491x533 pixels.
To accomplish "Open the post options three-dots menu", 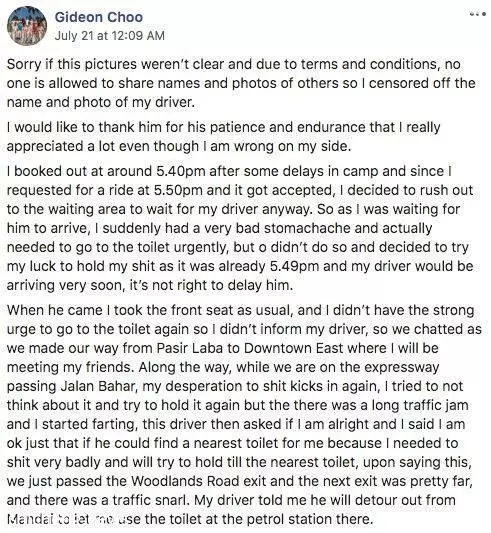I will 478,14.
